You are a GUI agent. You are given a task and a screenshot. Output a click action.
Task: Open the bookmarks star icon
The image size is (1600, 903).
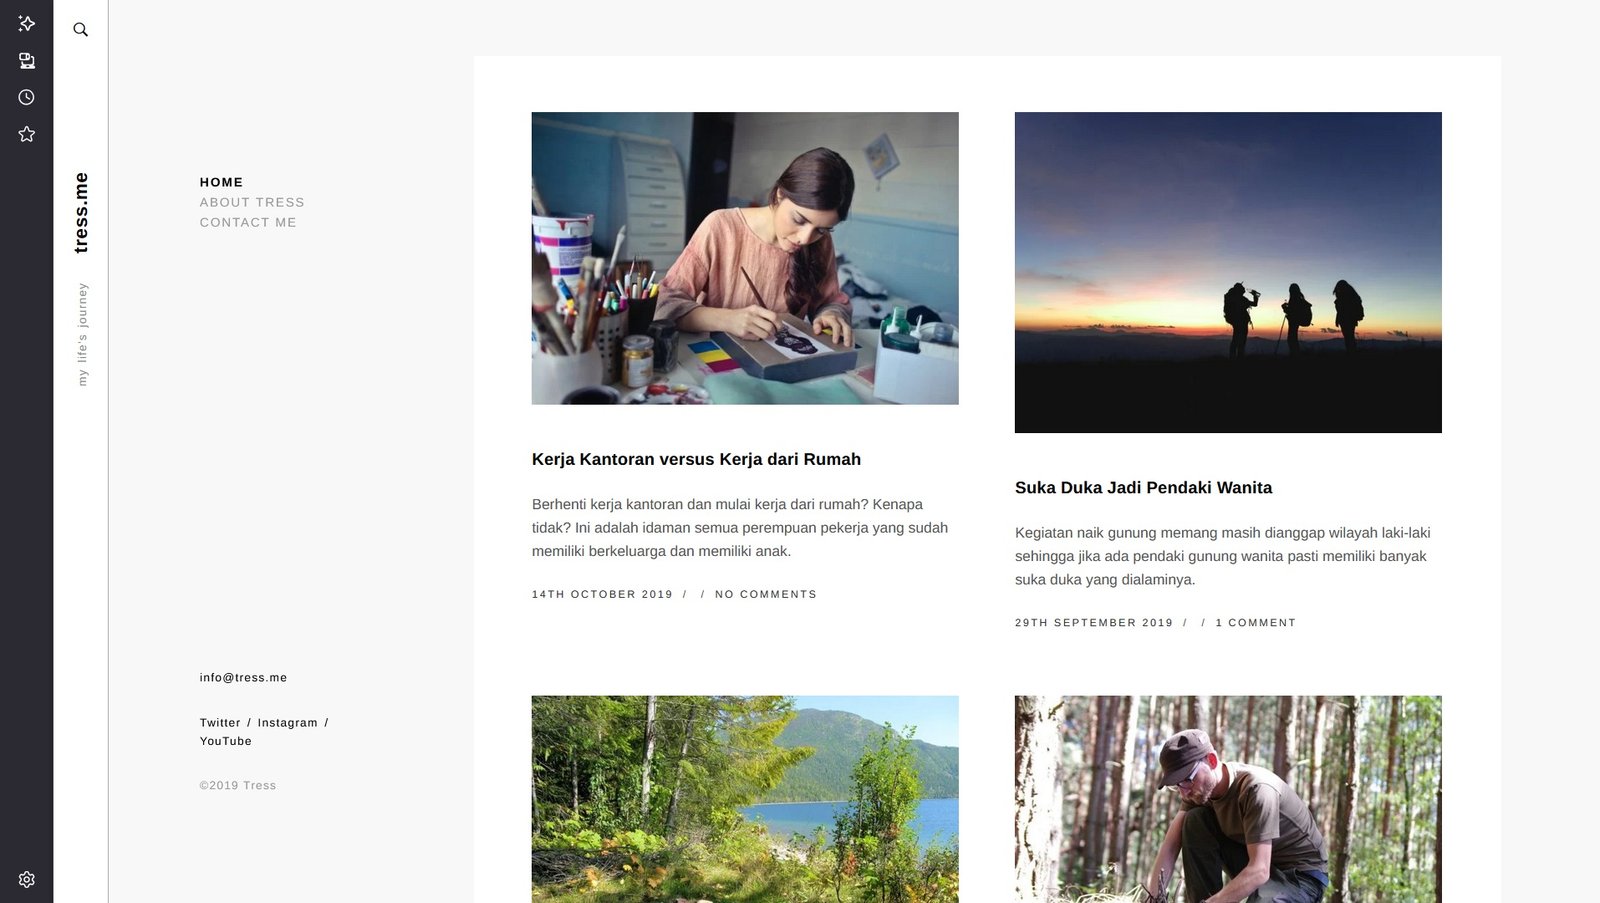point(27,134)
